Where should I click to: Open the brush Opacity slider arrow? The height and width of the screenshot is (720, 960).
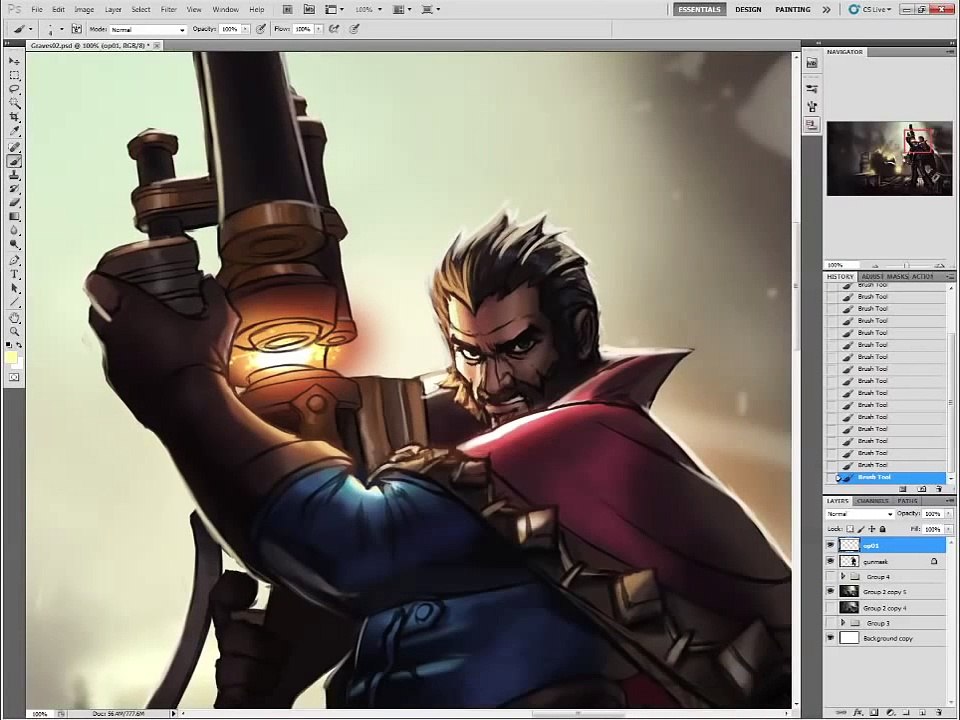[x=246, y=29]
